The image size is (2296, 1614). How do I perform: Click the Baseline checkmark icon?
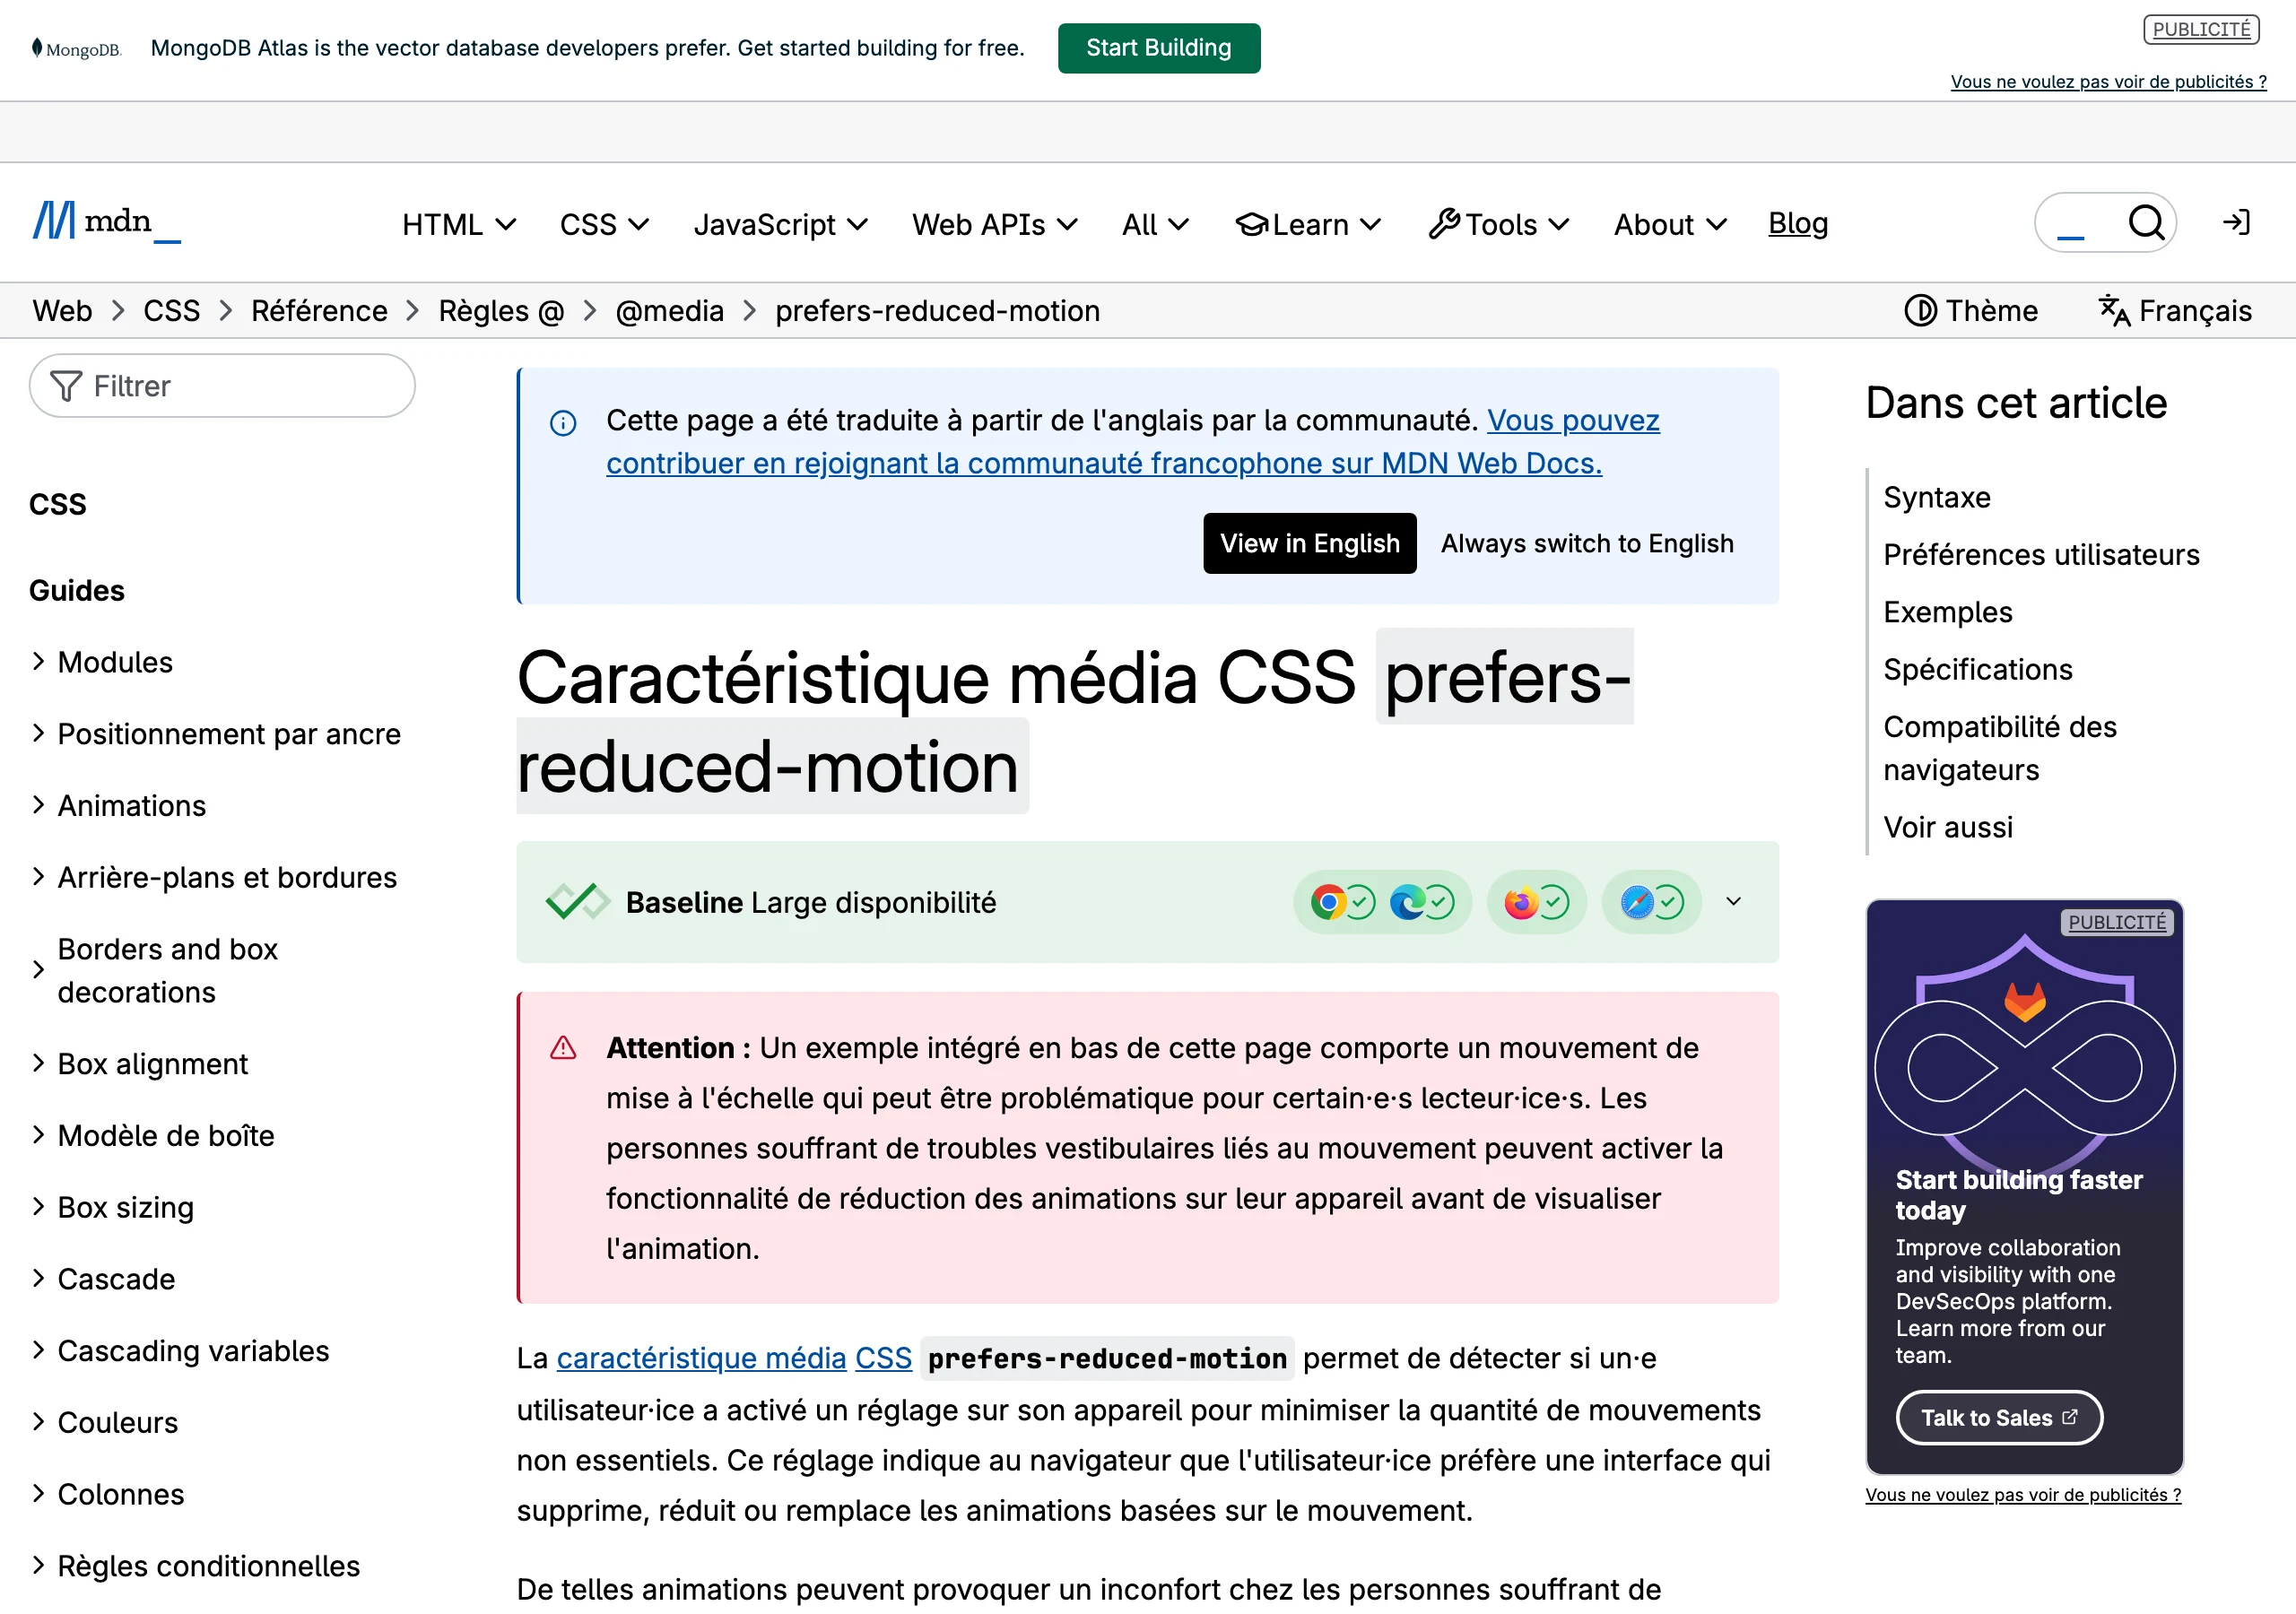click(577, 902)
